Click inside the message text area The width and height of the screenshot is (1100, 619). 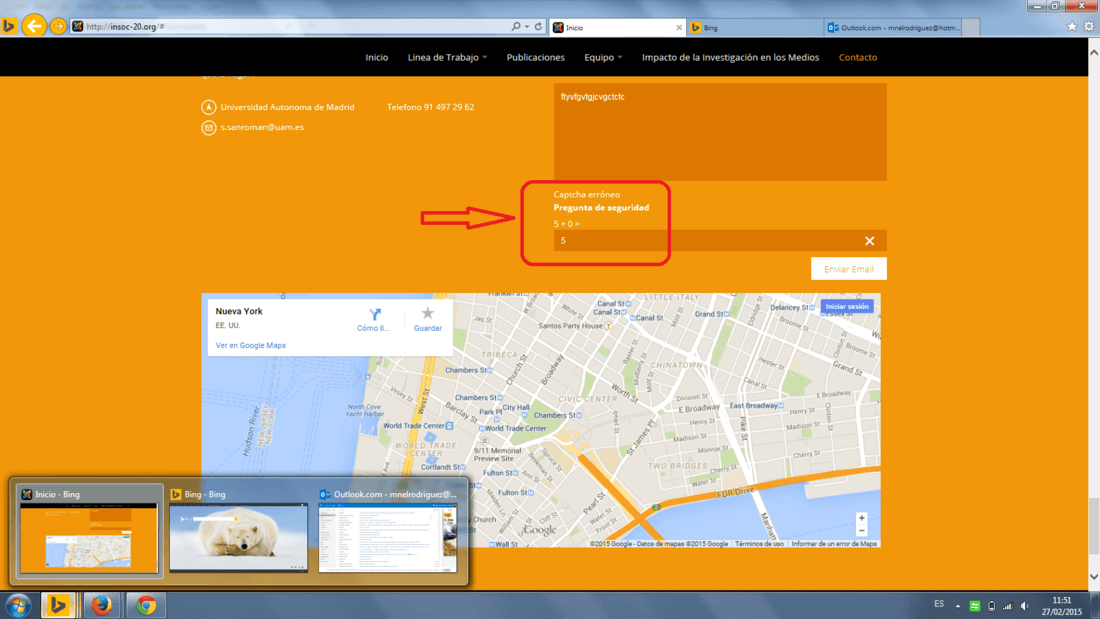[x=720, y=132]
